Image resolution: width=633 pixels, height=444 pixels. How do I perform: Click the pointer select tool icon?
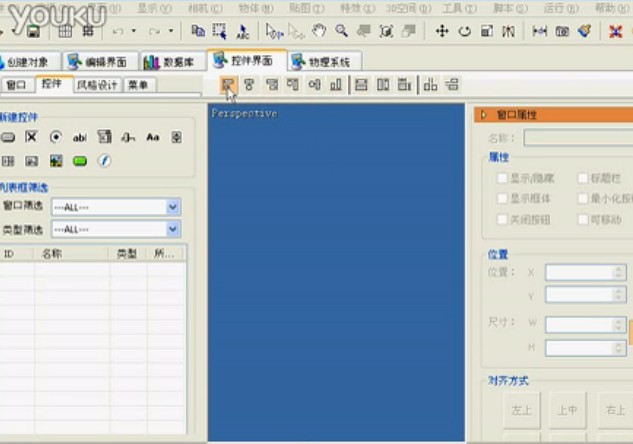click(x=275, y=31)
